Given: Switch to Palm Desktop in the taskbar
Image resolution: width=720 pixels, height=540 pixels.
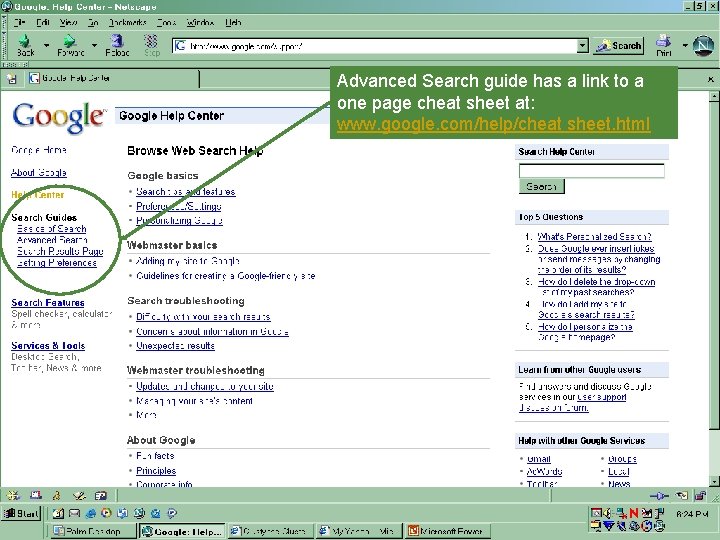Looking at the screenshot, I should click(92, 531).
